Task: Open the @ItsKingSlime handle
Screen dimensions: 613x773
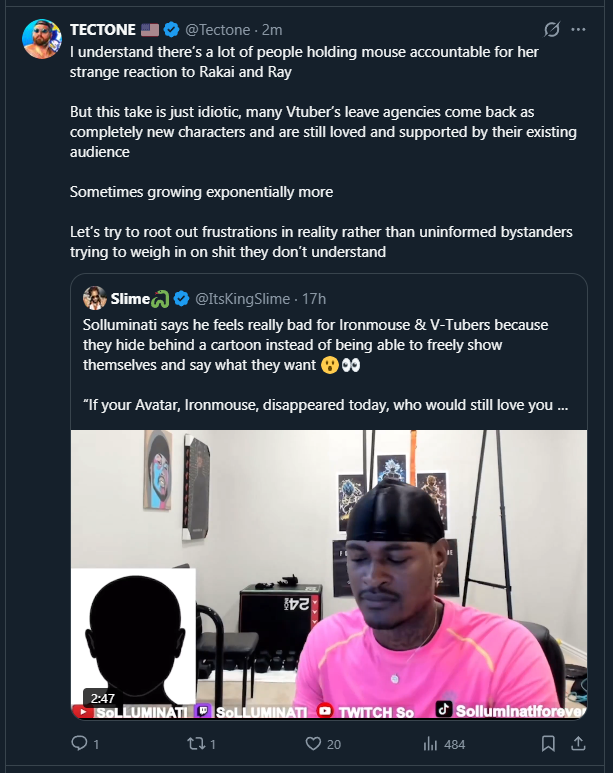Action: point(242,298)
